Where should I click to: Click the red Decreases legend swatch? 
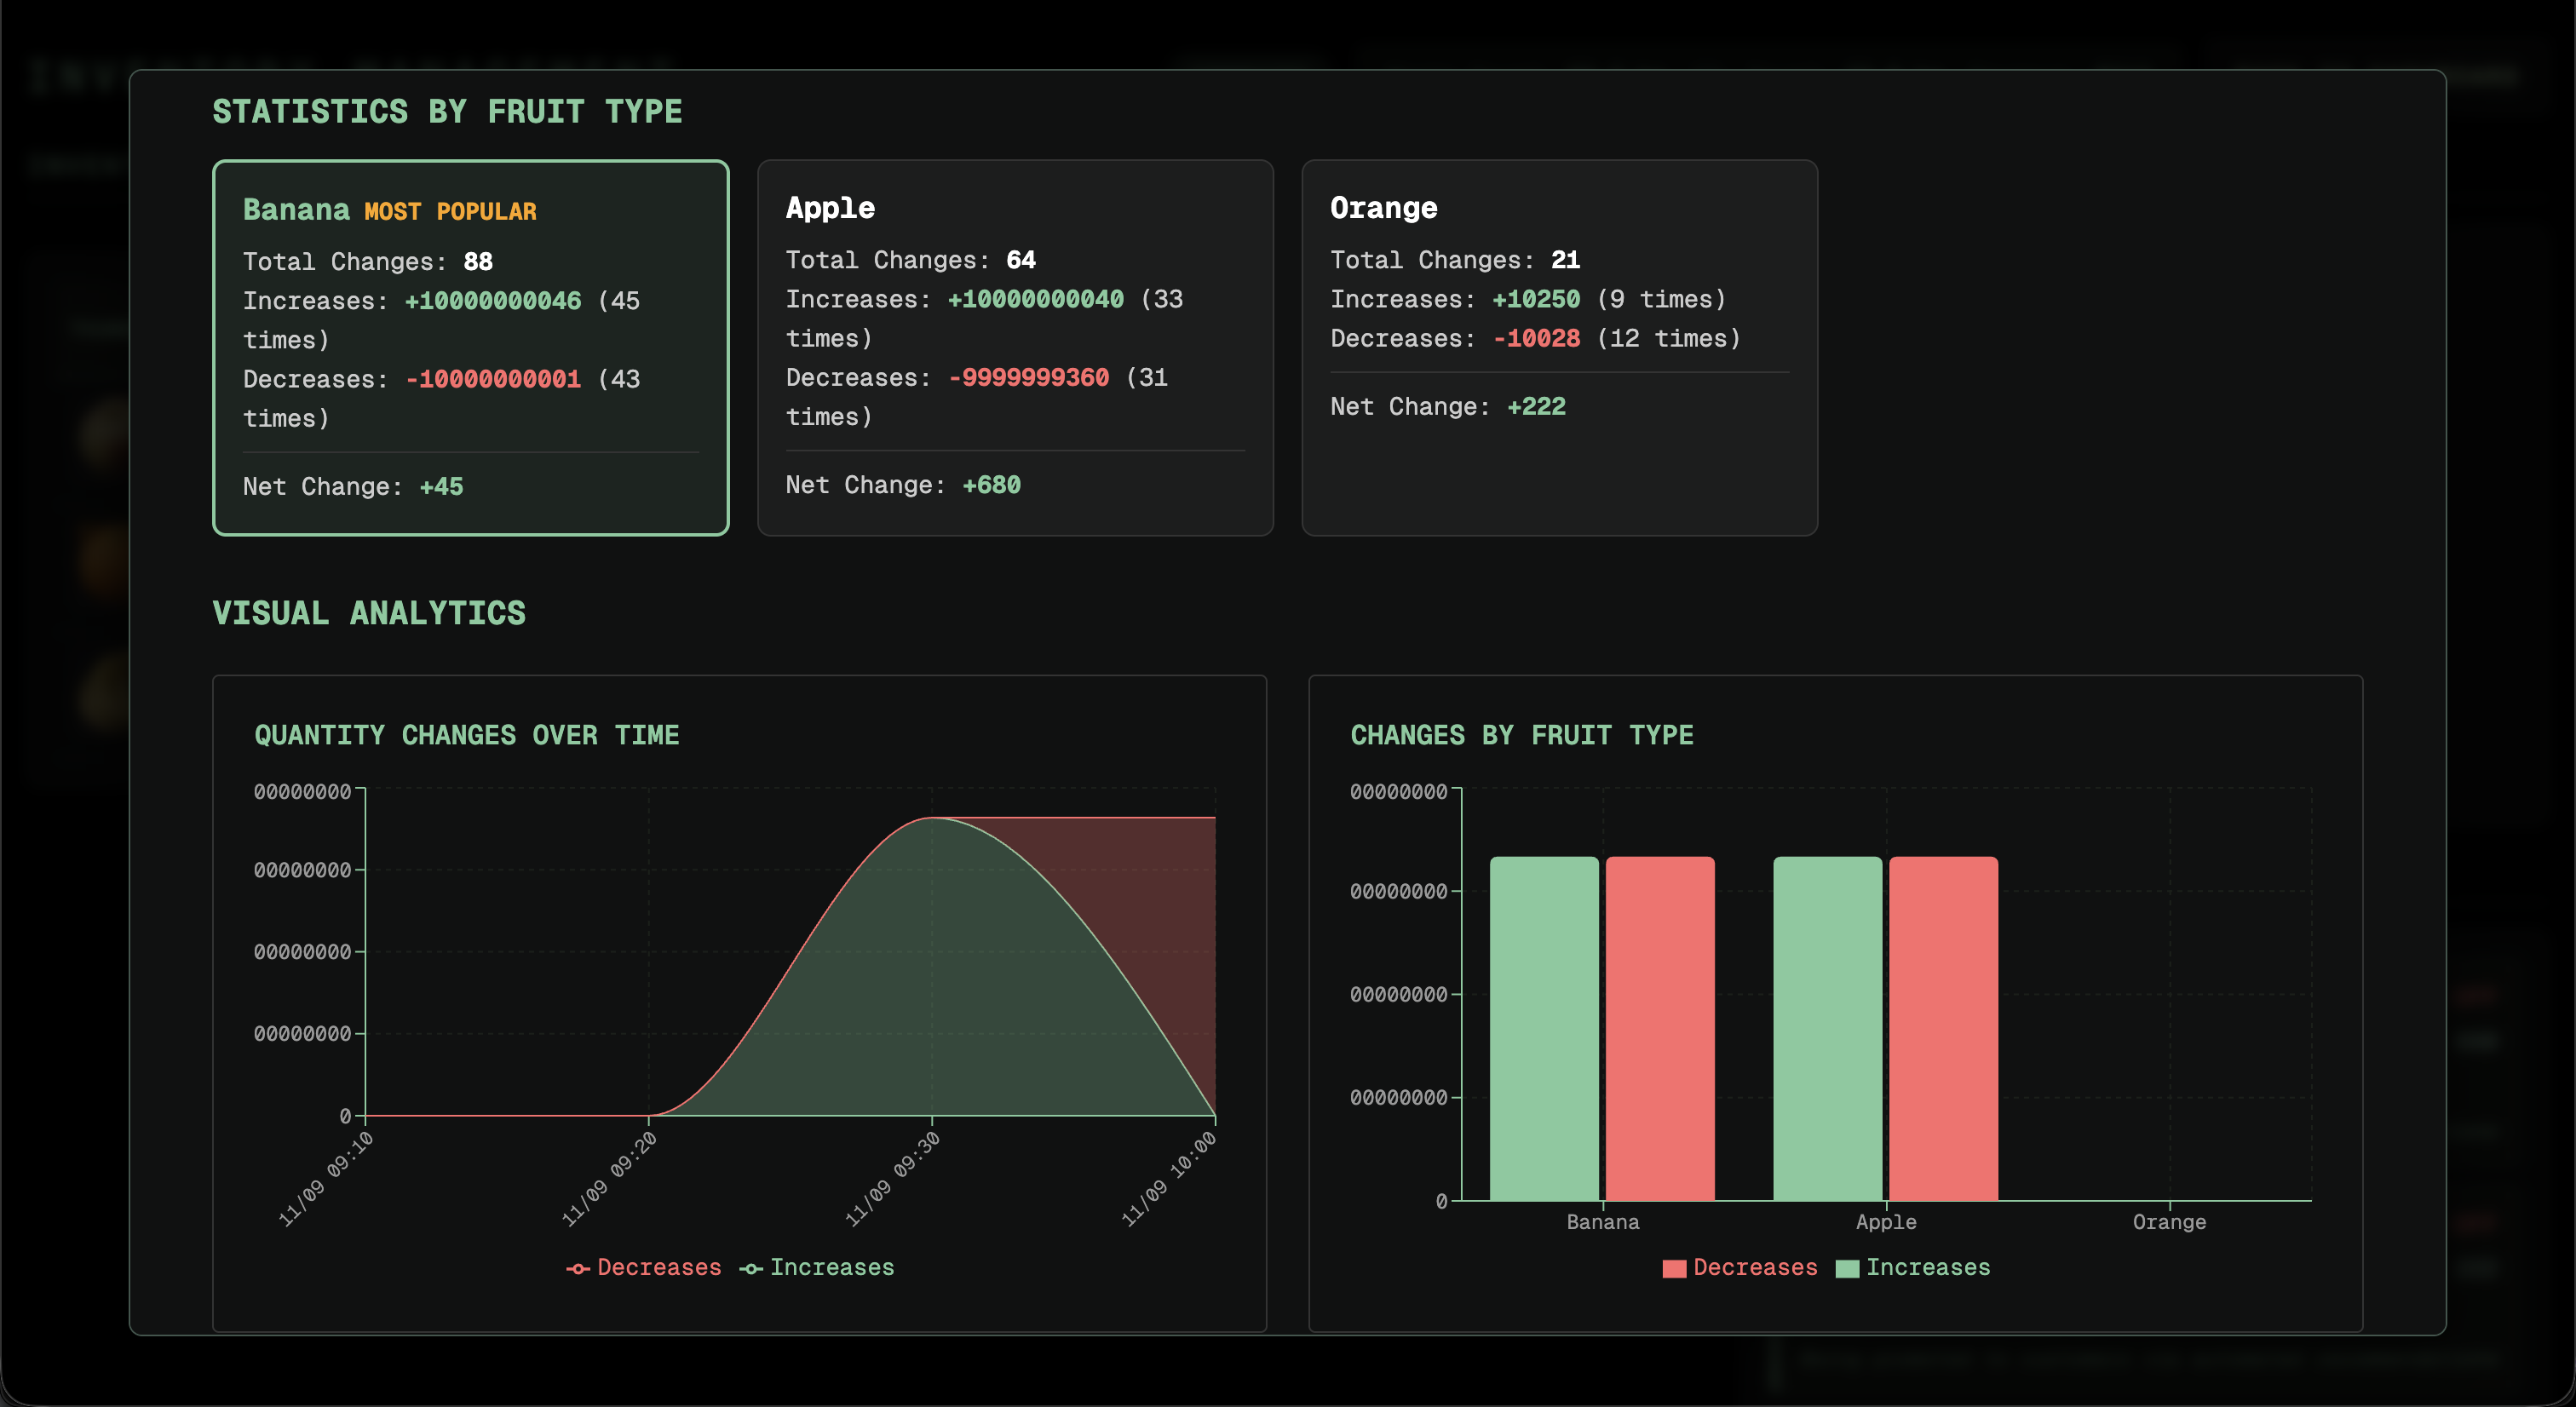point(1673,1267)
